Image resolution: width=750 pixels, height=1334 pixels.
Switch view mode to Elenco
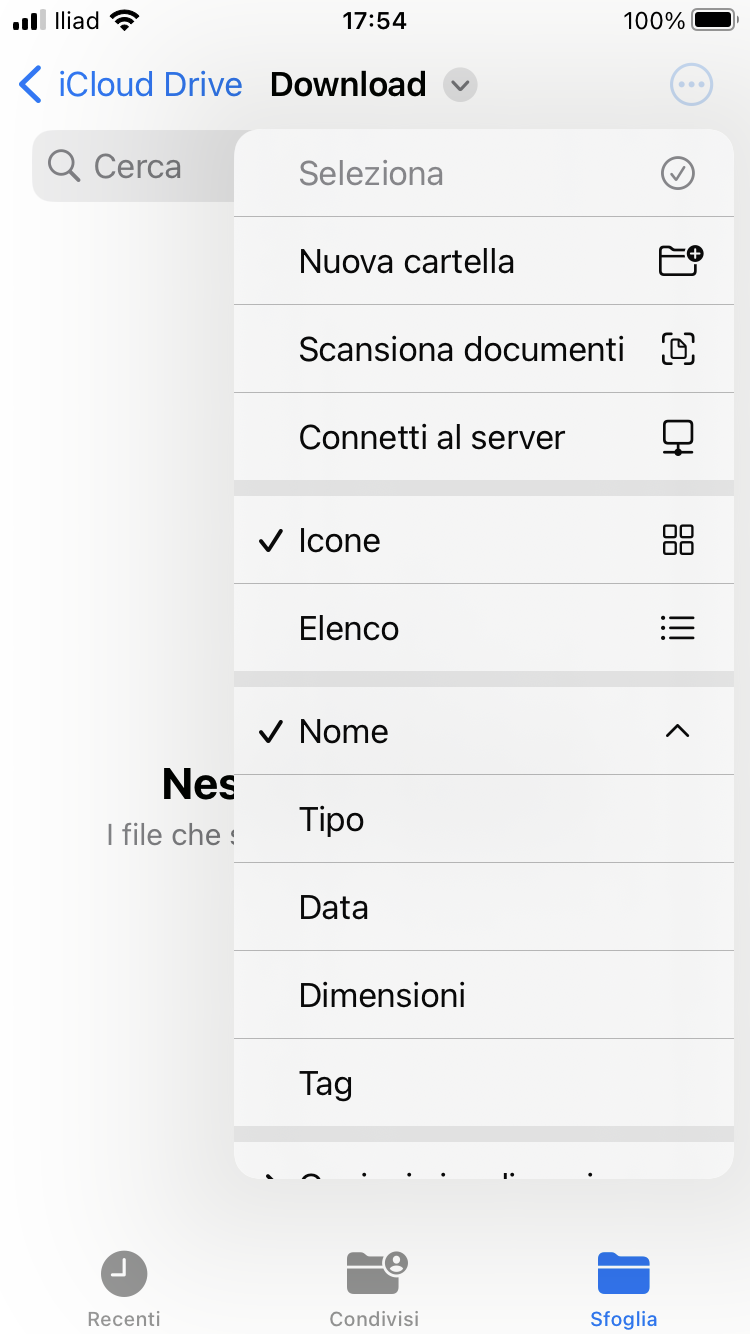pos(484,628)
